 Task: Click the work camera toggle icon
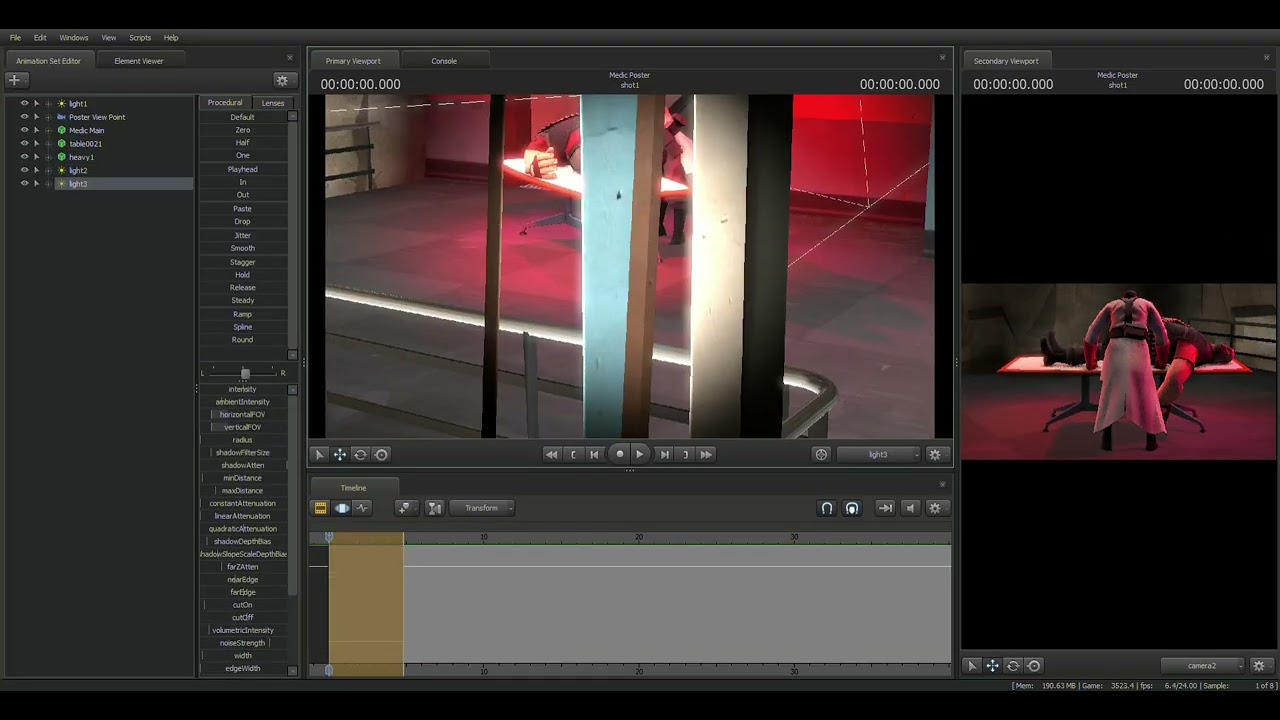(822, 454)
